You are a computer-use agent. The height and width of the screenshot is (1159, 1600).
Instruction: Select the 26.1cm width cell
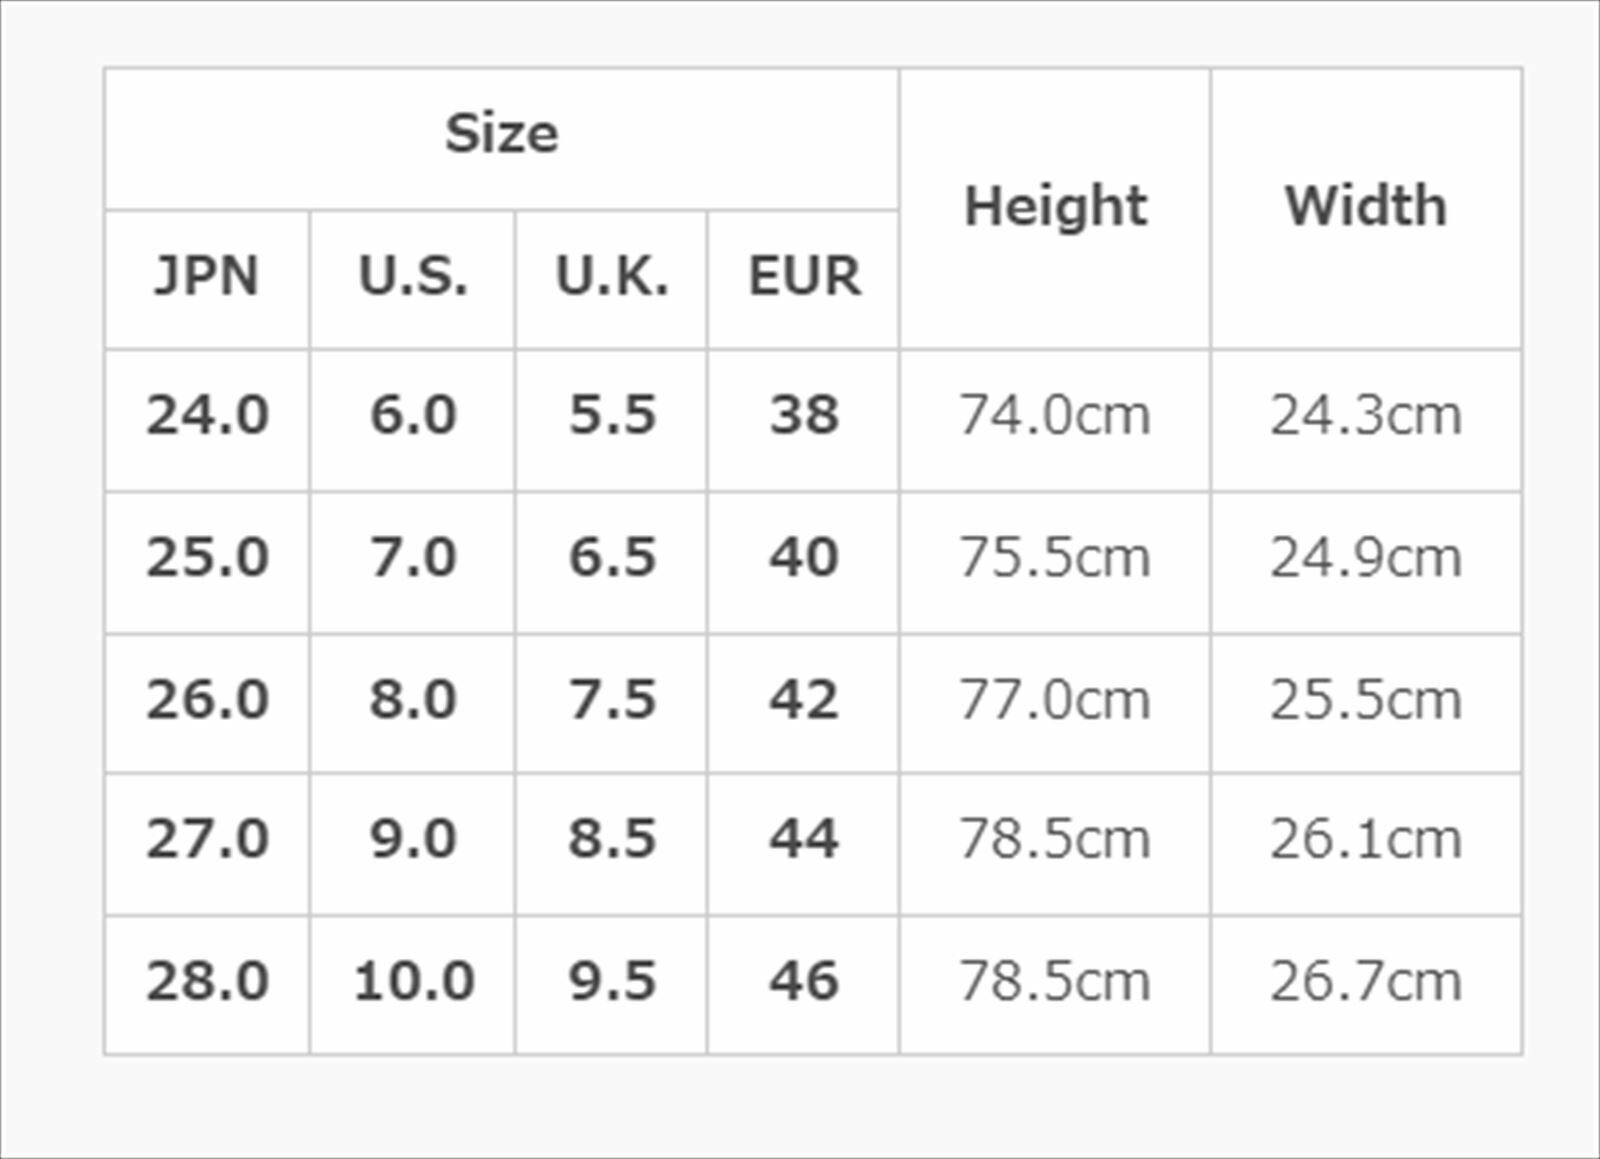pyautogui.click(x=1366, y=843)
